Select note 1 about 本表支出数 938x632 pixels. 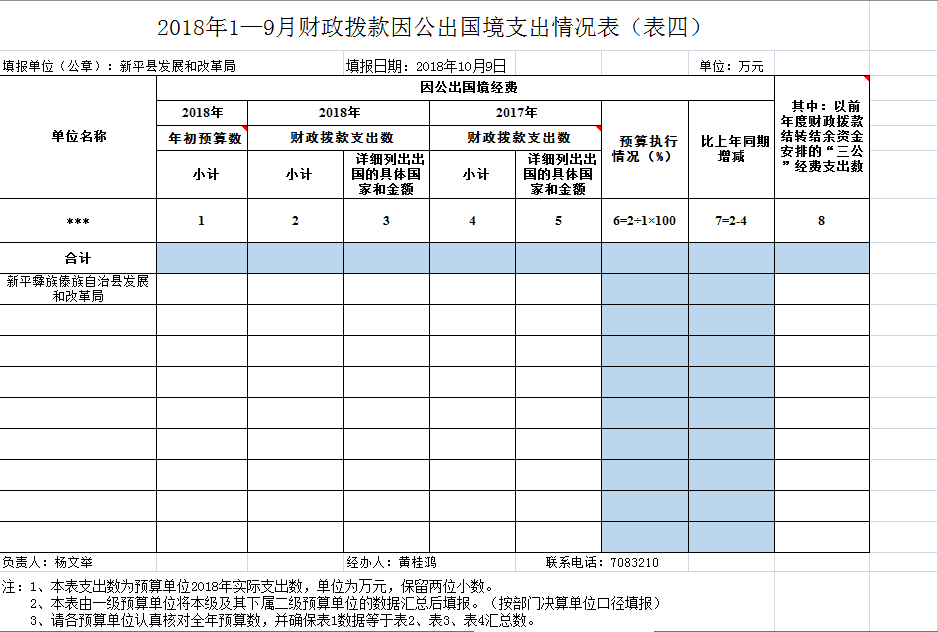click(x=248, y=586)
